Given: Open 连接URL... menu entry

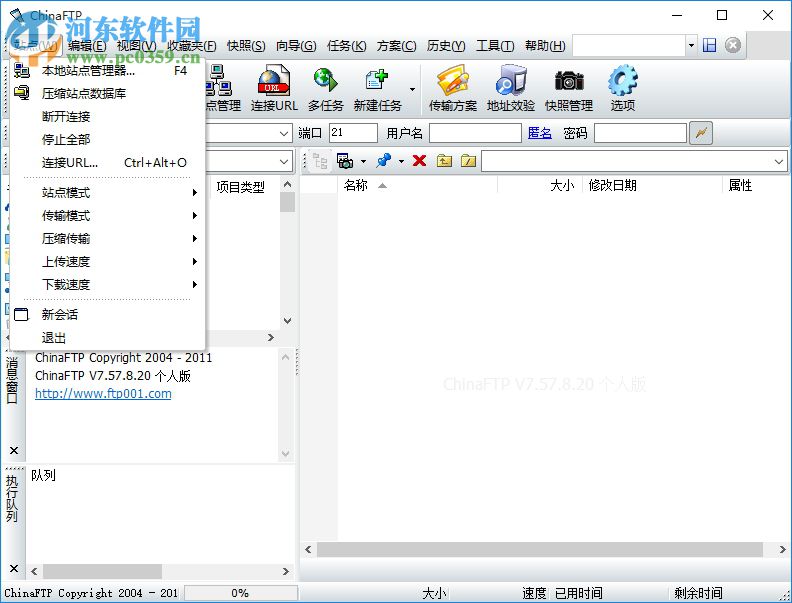Looking at the screenshot, I should point(107,163).
